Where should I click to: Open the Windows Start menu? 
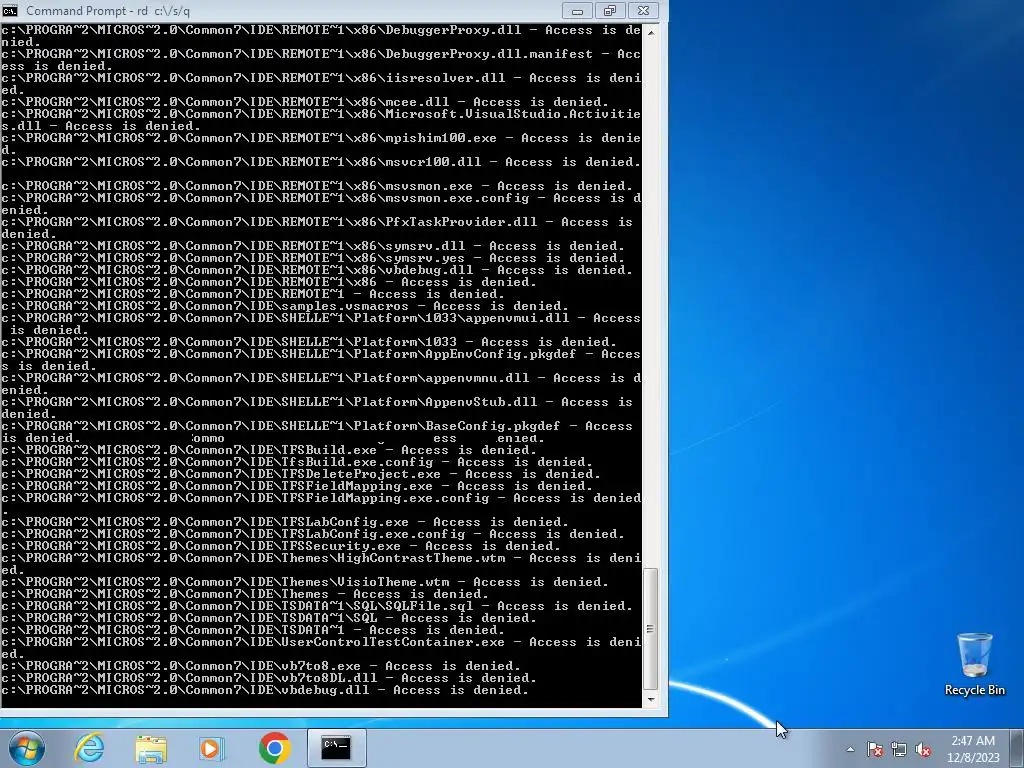27,748
